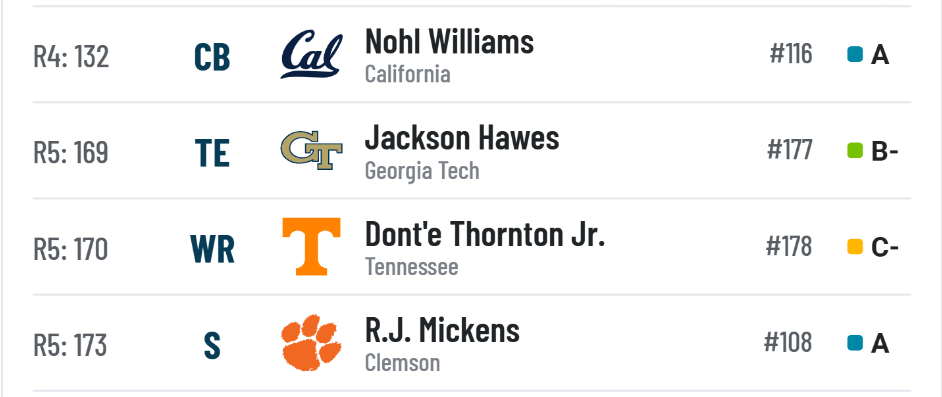Click the Georgia Tech GT logo
This screenshot has height=397, width=942.
(x=311, y=150)
